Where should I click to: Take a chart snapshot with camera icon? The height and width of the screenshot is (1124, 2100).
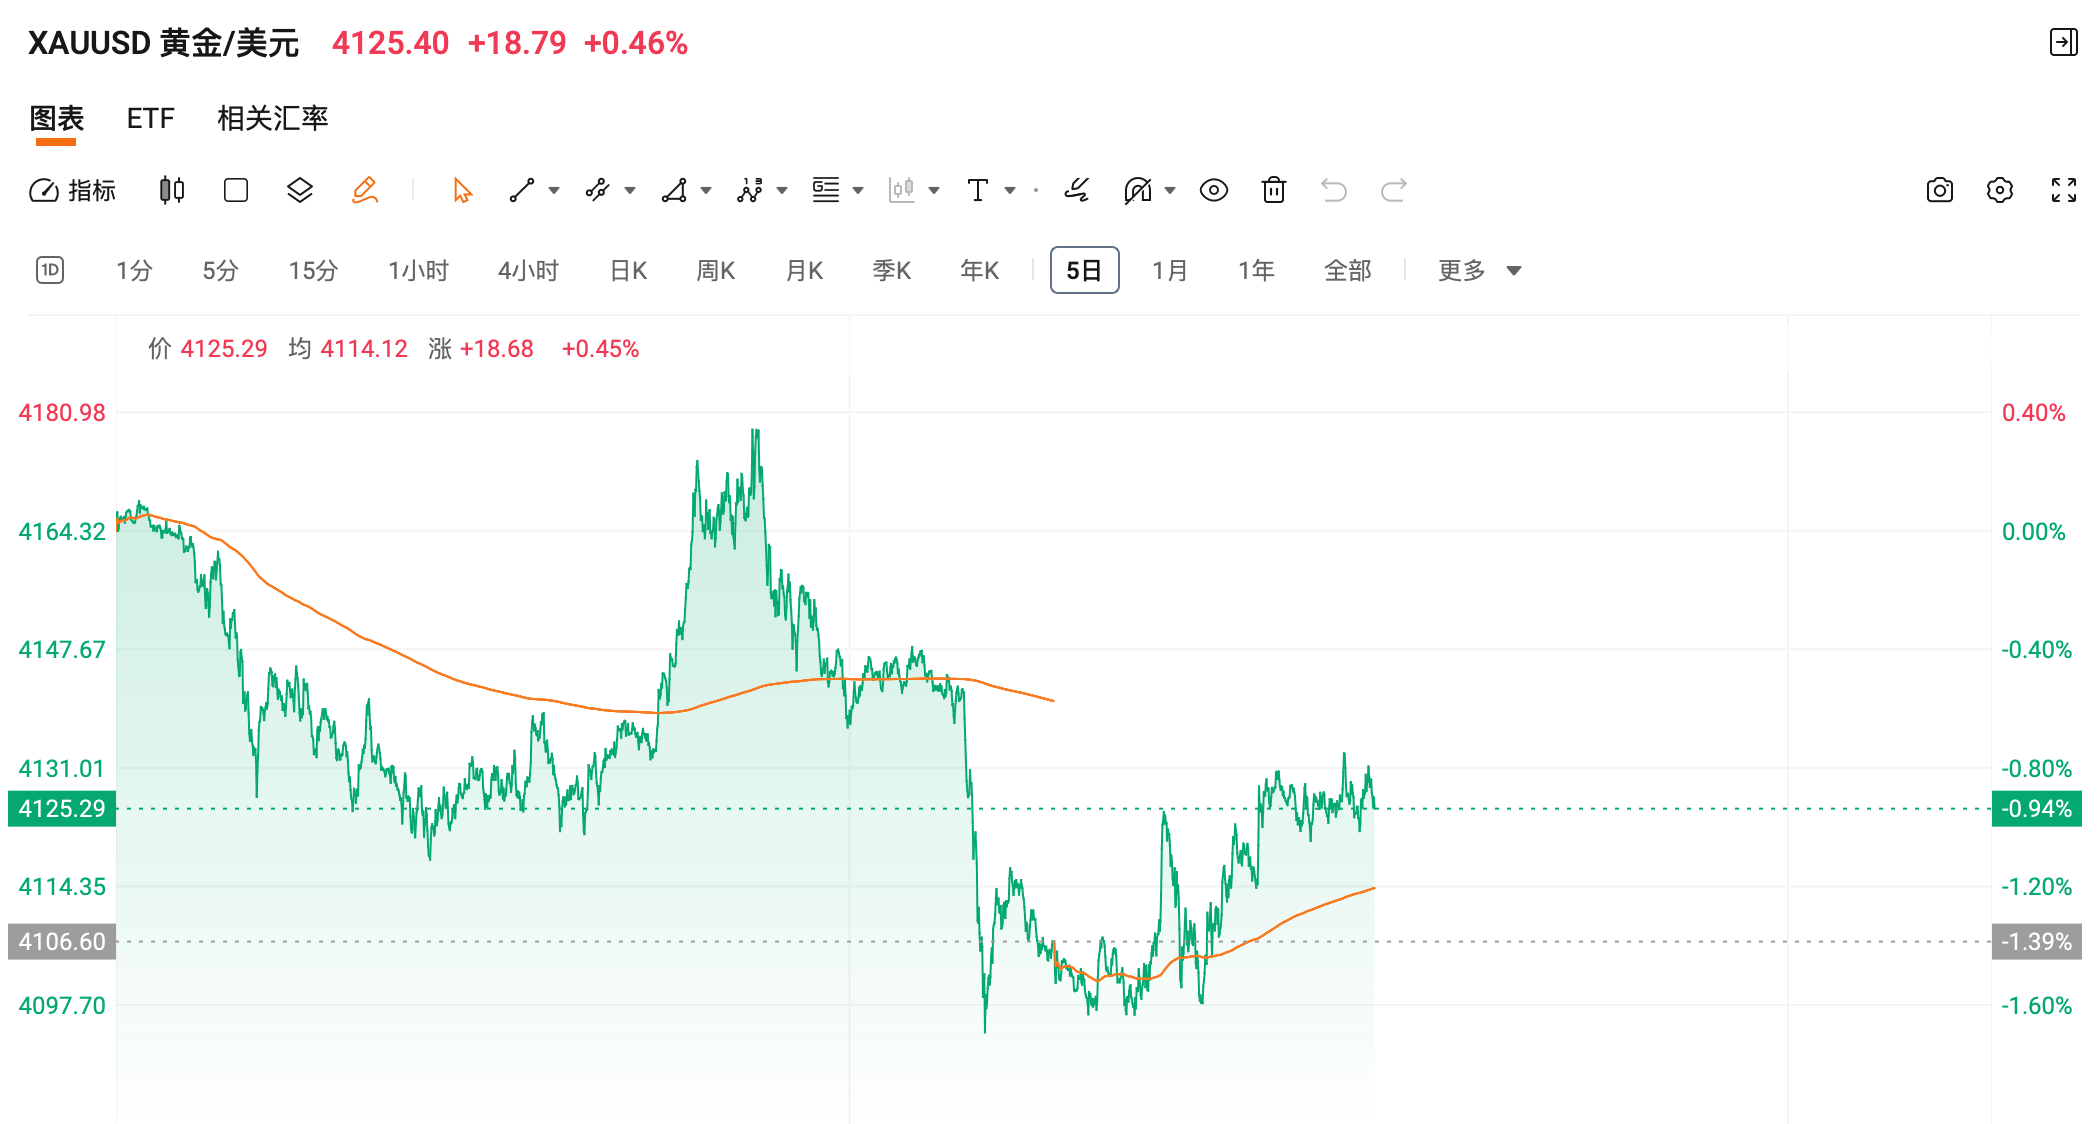(1939, 190)
